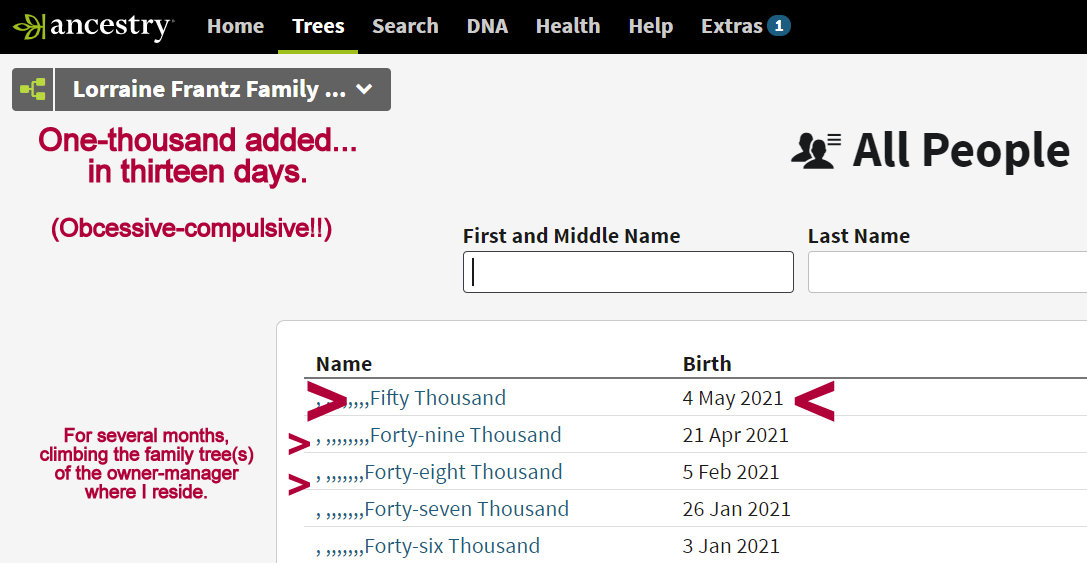Open the Help menu

tap(651, 26)
